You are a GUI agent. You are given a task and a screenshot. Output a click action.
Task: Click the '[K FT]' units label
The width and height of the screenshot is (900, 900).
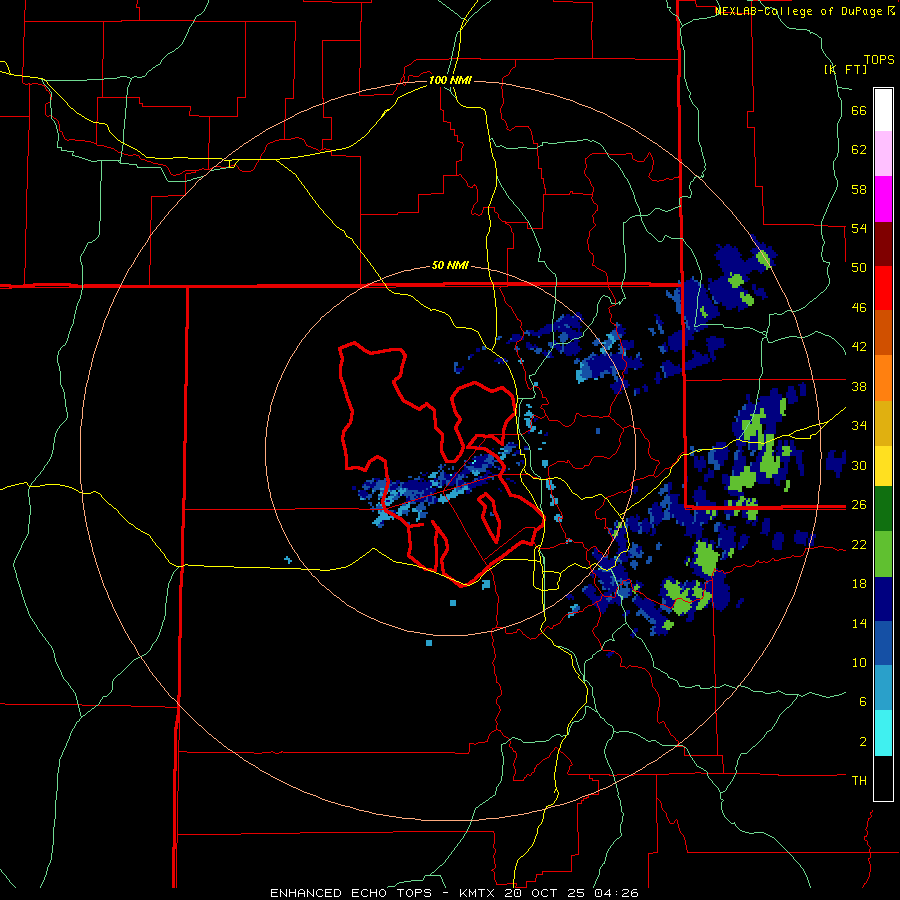(x=845, y=69)
